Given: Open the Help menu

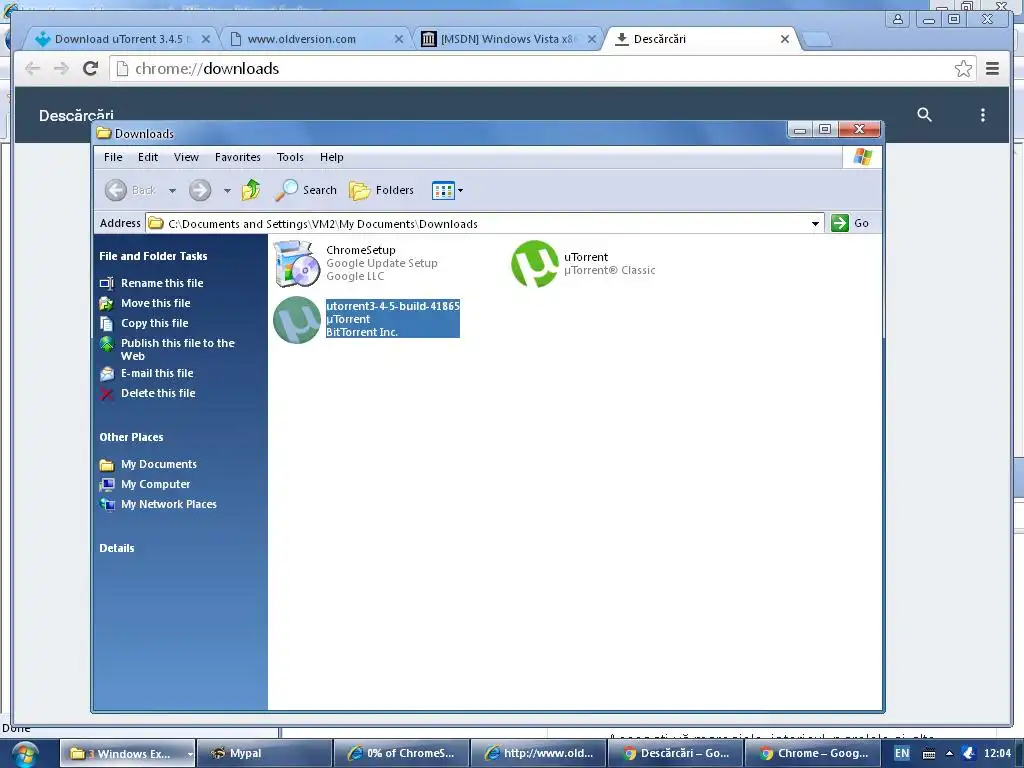Looking at the screenshot, I should pyautogui.click(x=331, y=157).
